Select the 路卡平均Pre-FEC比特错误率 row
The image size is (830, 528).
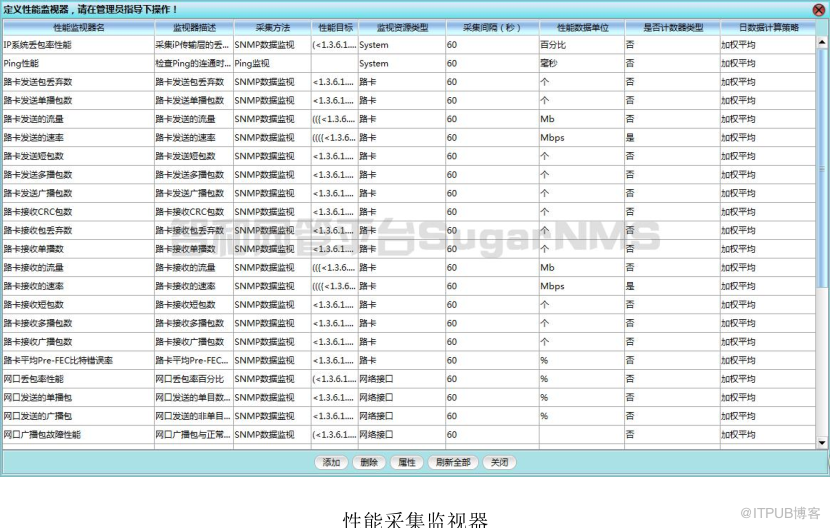pyautogui.click(x=409, y=361)
